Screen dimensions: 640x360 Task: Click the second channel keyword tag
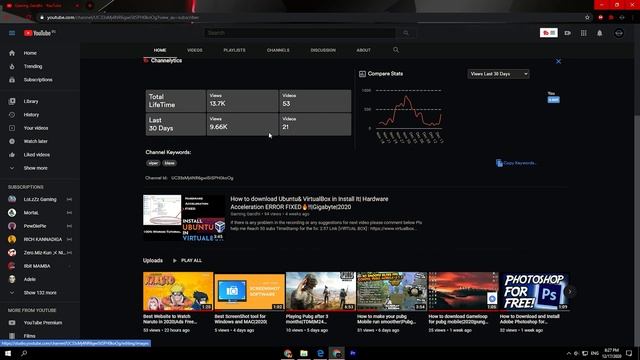tap(169, 163)
